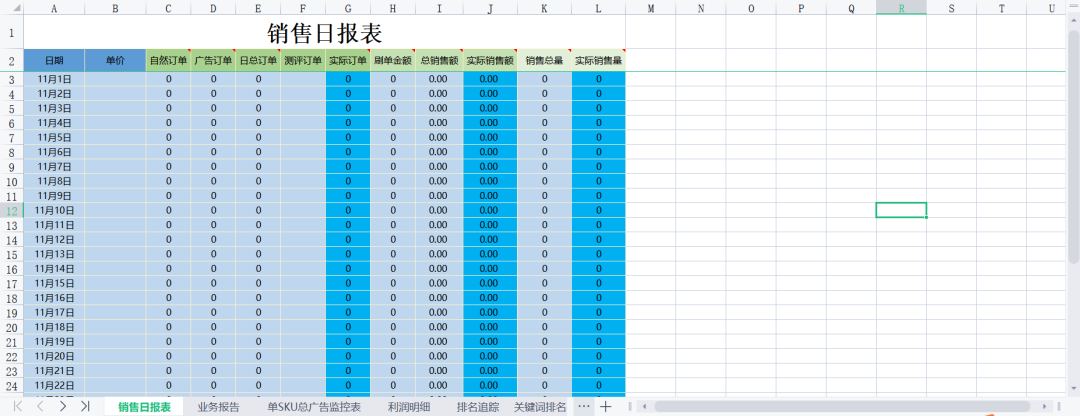The image size is (1080, 416).
Task: Select the 11月1日 date cell
Action: 54,79
